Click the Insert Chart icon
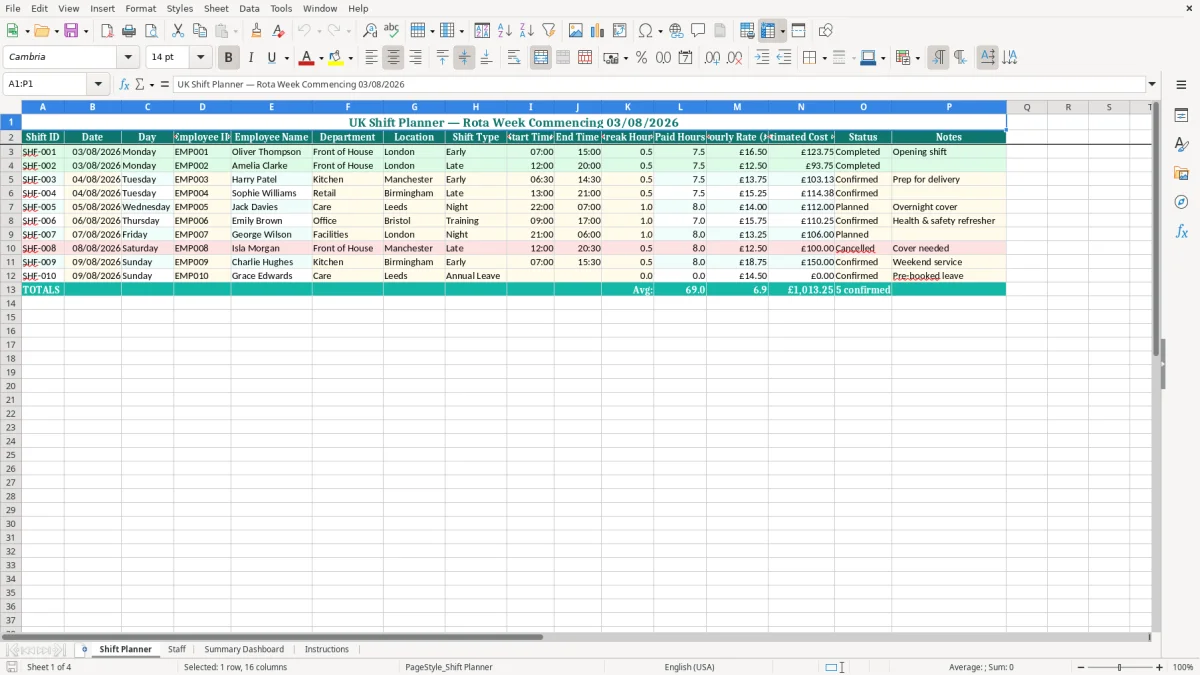This screenshot has height=675, width=1200. (x=598, y=31)
